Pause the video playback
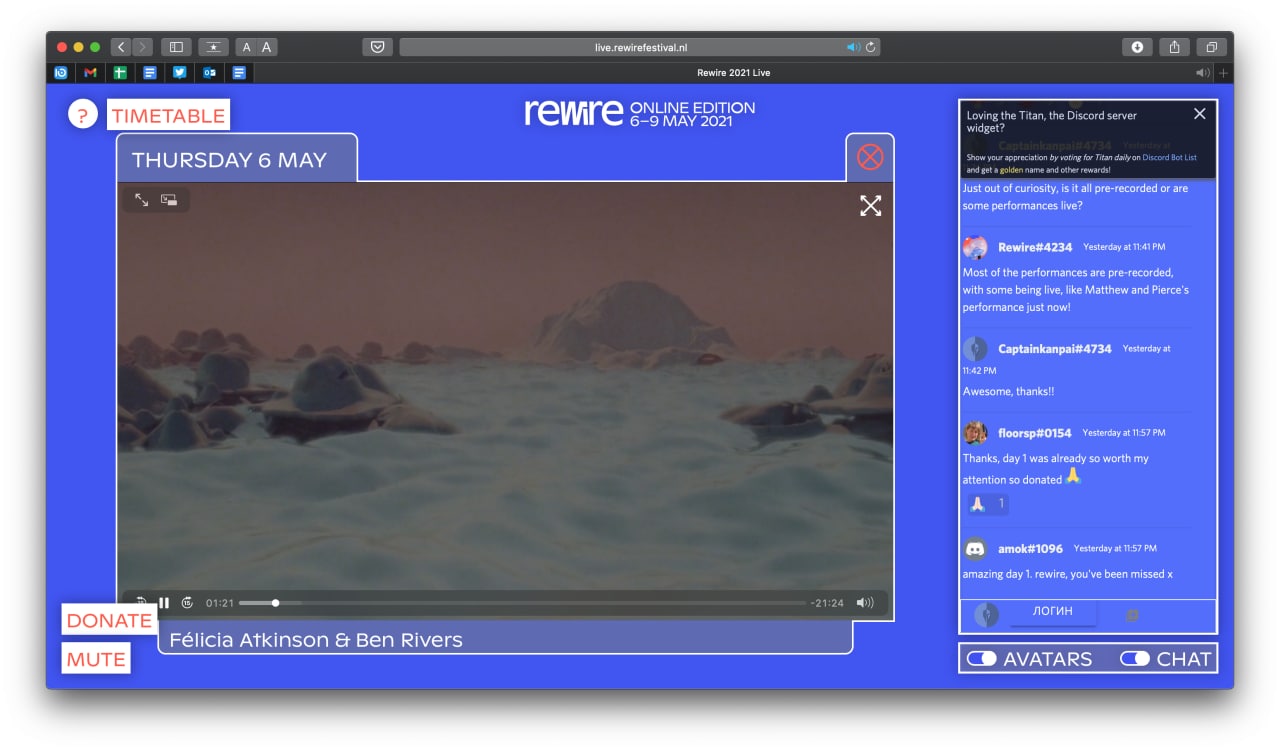The width and height of the screenshot is (1280, 750). tap(164, 603)
